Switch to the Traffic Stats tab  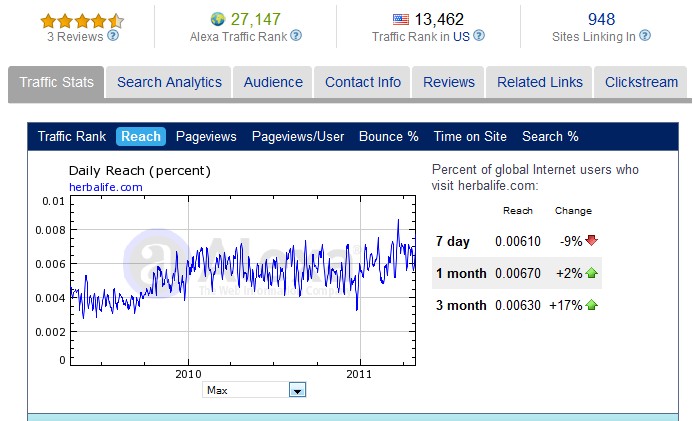(56, 82)
